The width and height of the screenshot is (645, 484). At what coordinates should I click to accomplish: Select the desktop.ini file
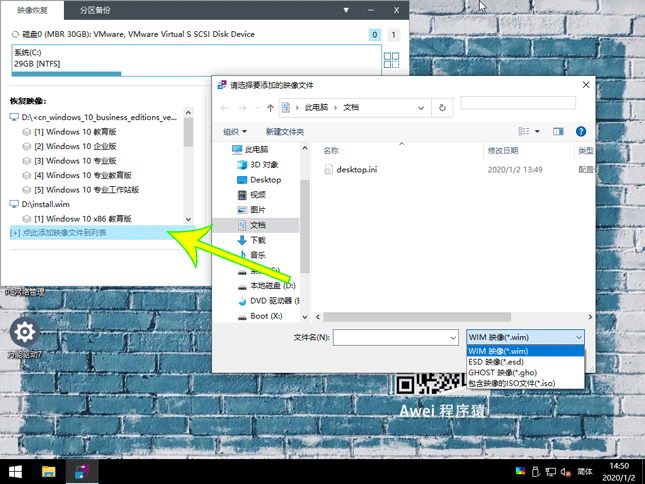pos(350,169)
